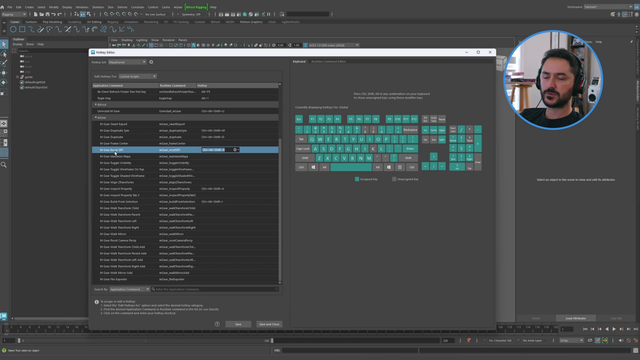
Task: Switch to Runtime Command Editor tab
Action: tap(329, 62)
